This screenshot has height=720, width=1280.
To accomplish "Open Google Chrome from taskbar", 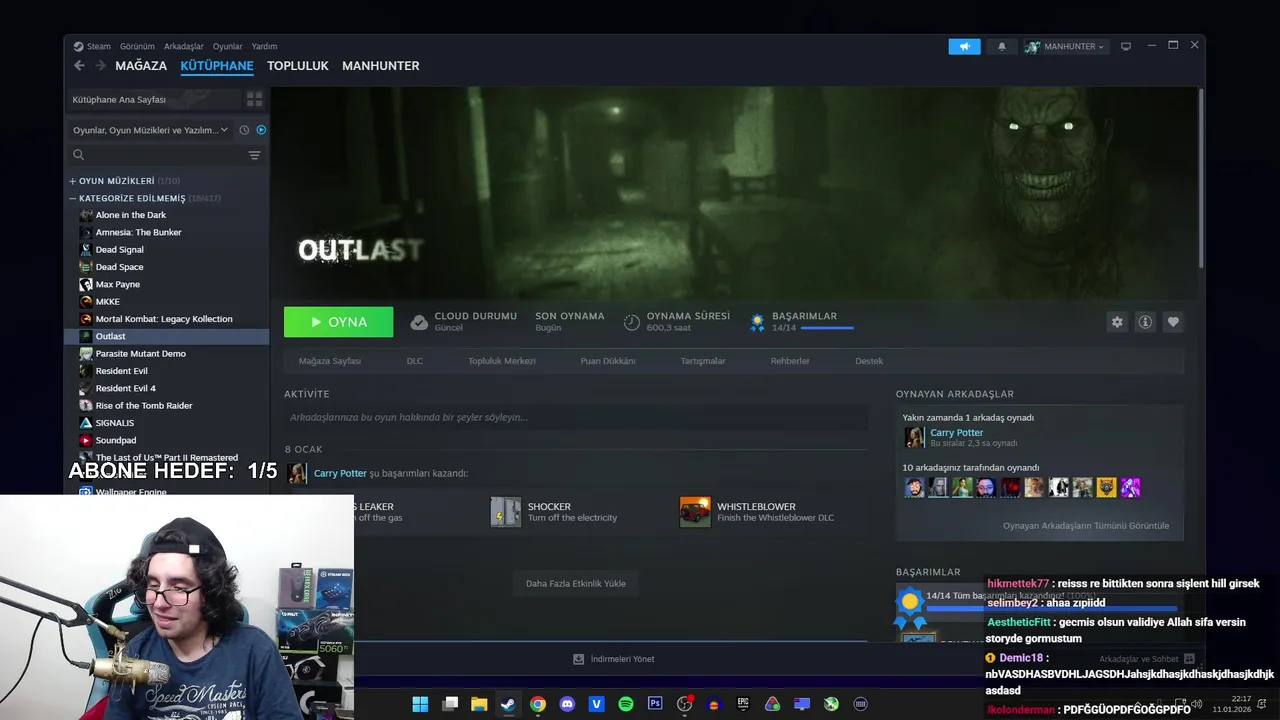I will (x=538, y=704).
